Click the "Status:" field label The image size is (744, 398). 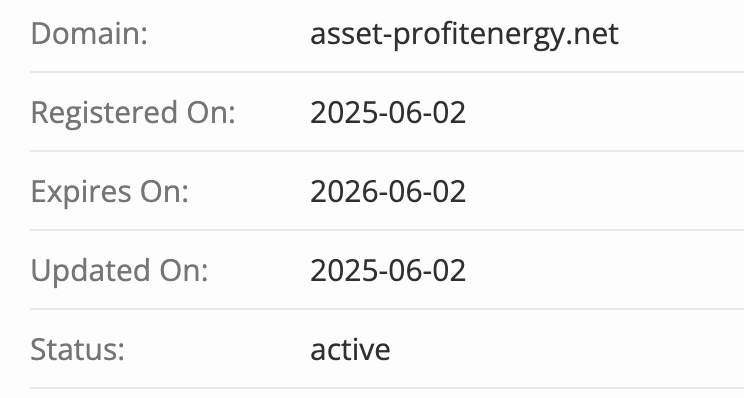pyautogui.click(x=77, y=350)
